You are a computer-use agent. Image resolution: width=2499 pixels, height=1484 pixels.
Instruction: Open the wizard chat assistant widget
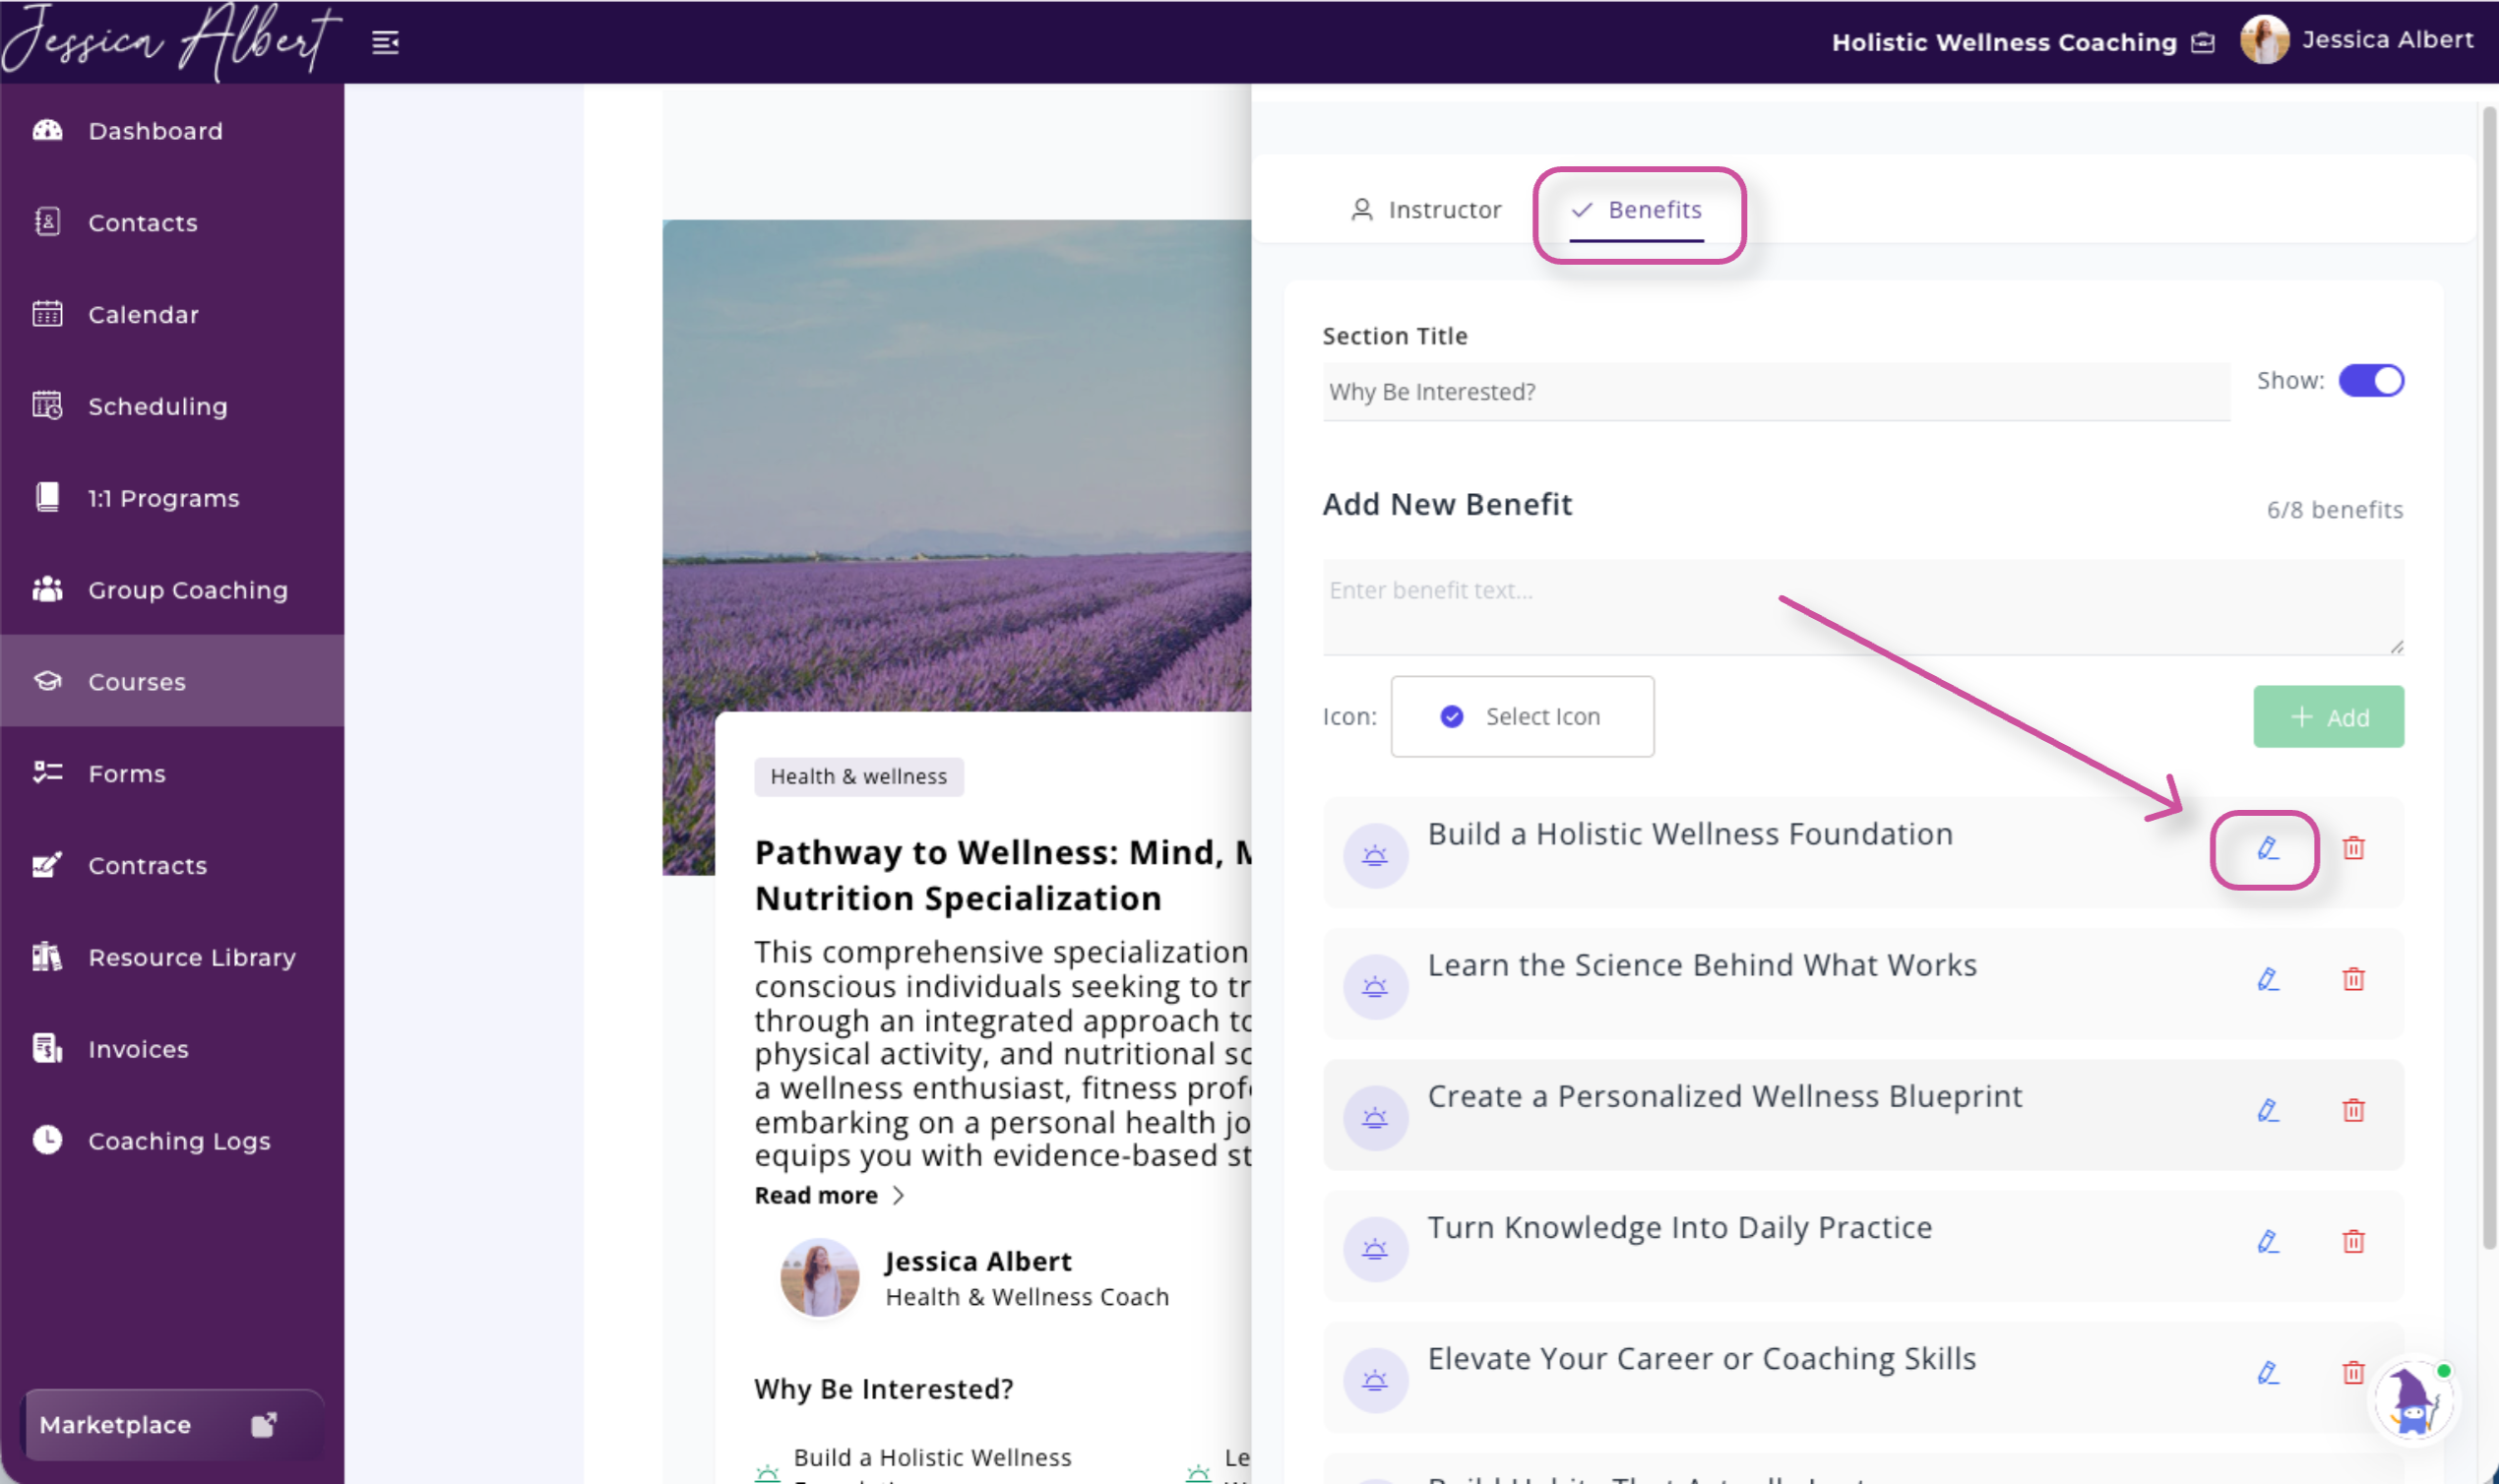[x=2413, y=1400]
